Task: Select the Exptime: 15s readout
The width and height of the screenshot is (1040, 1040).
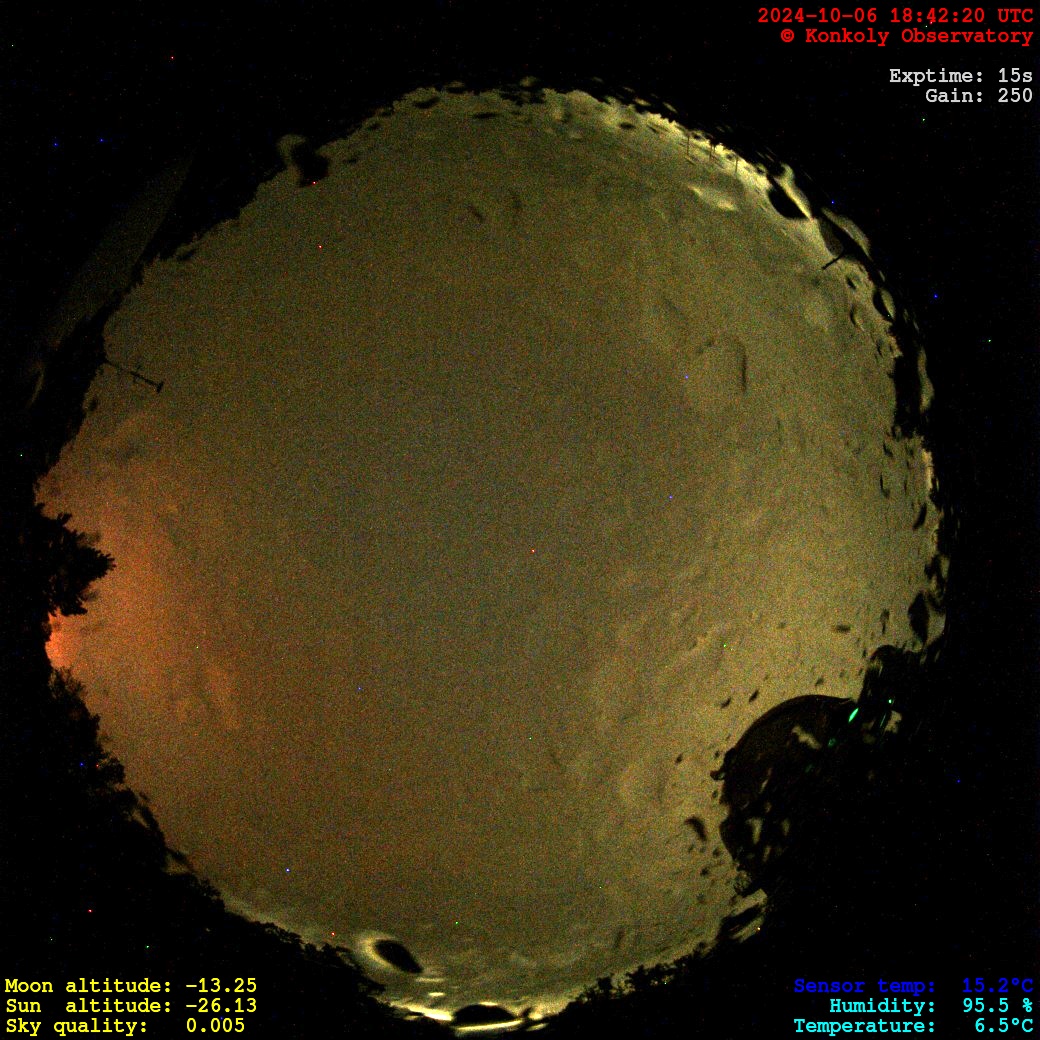Action: [960, 76]
